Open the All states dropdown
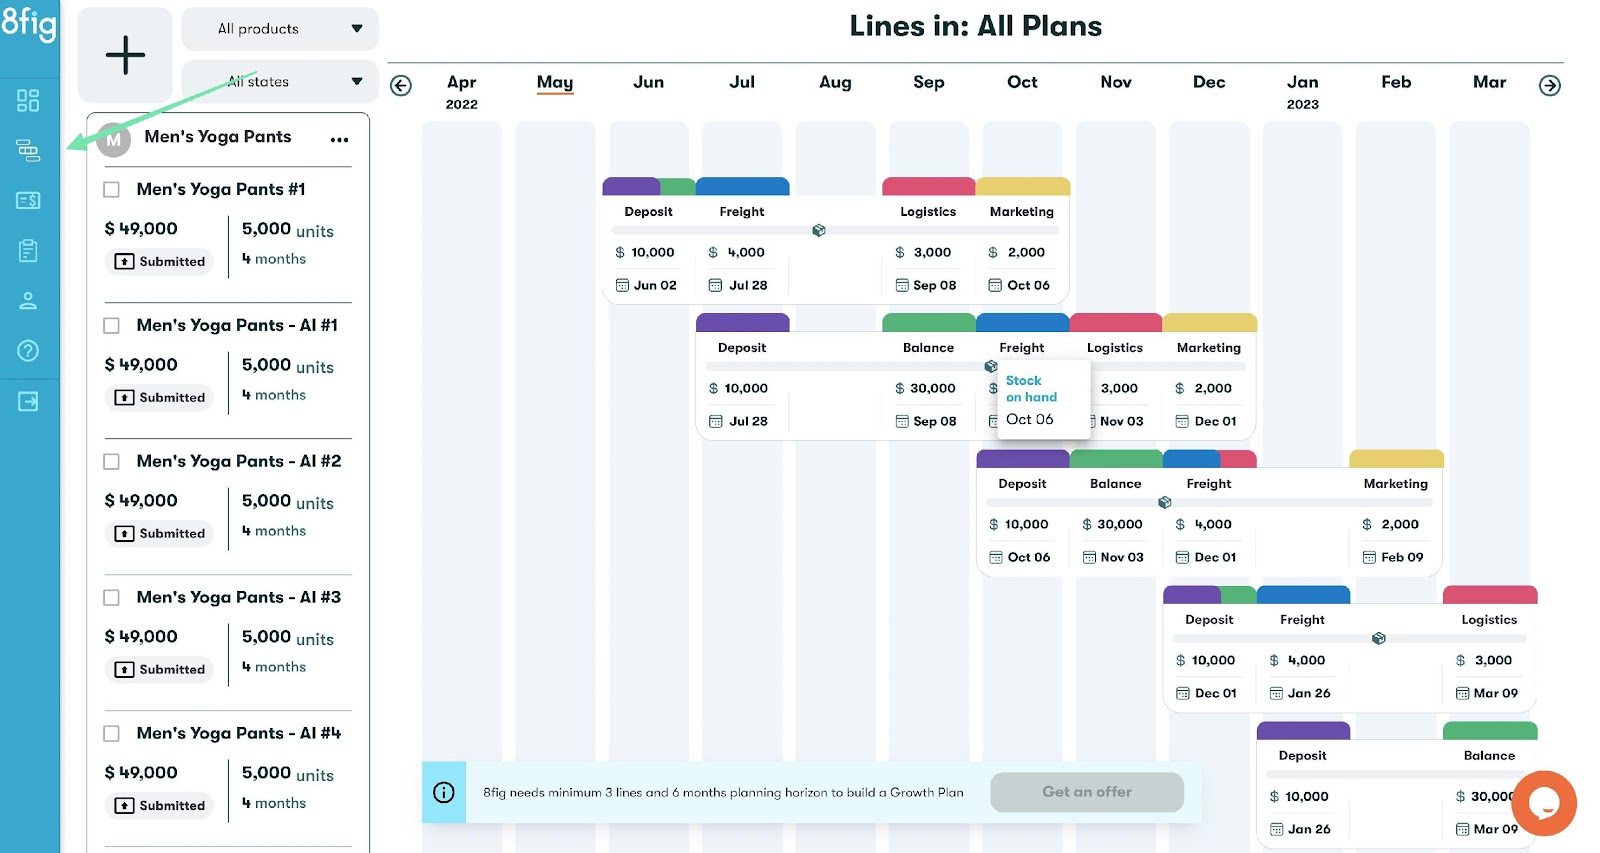This screenshot has width=1600, height=853. pos(280,82)
